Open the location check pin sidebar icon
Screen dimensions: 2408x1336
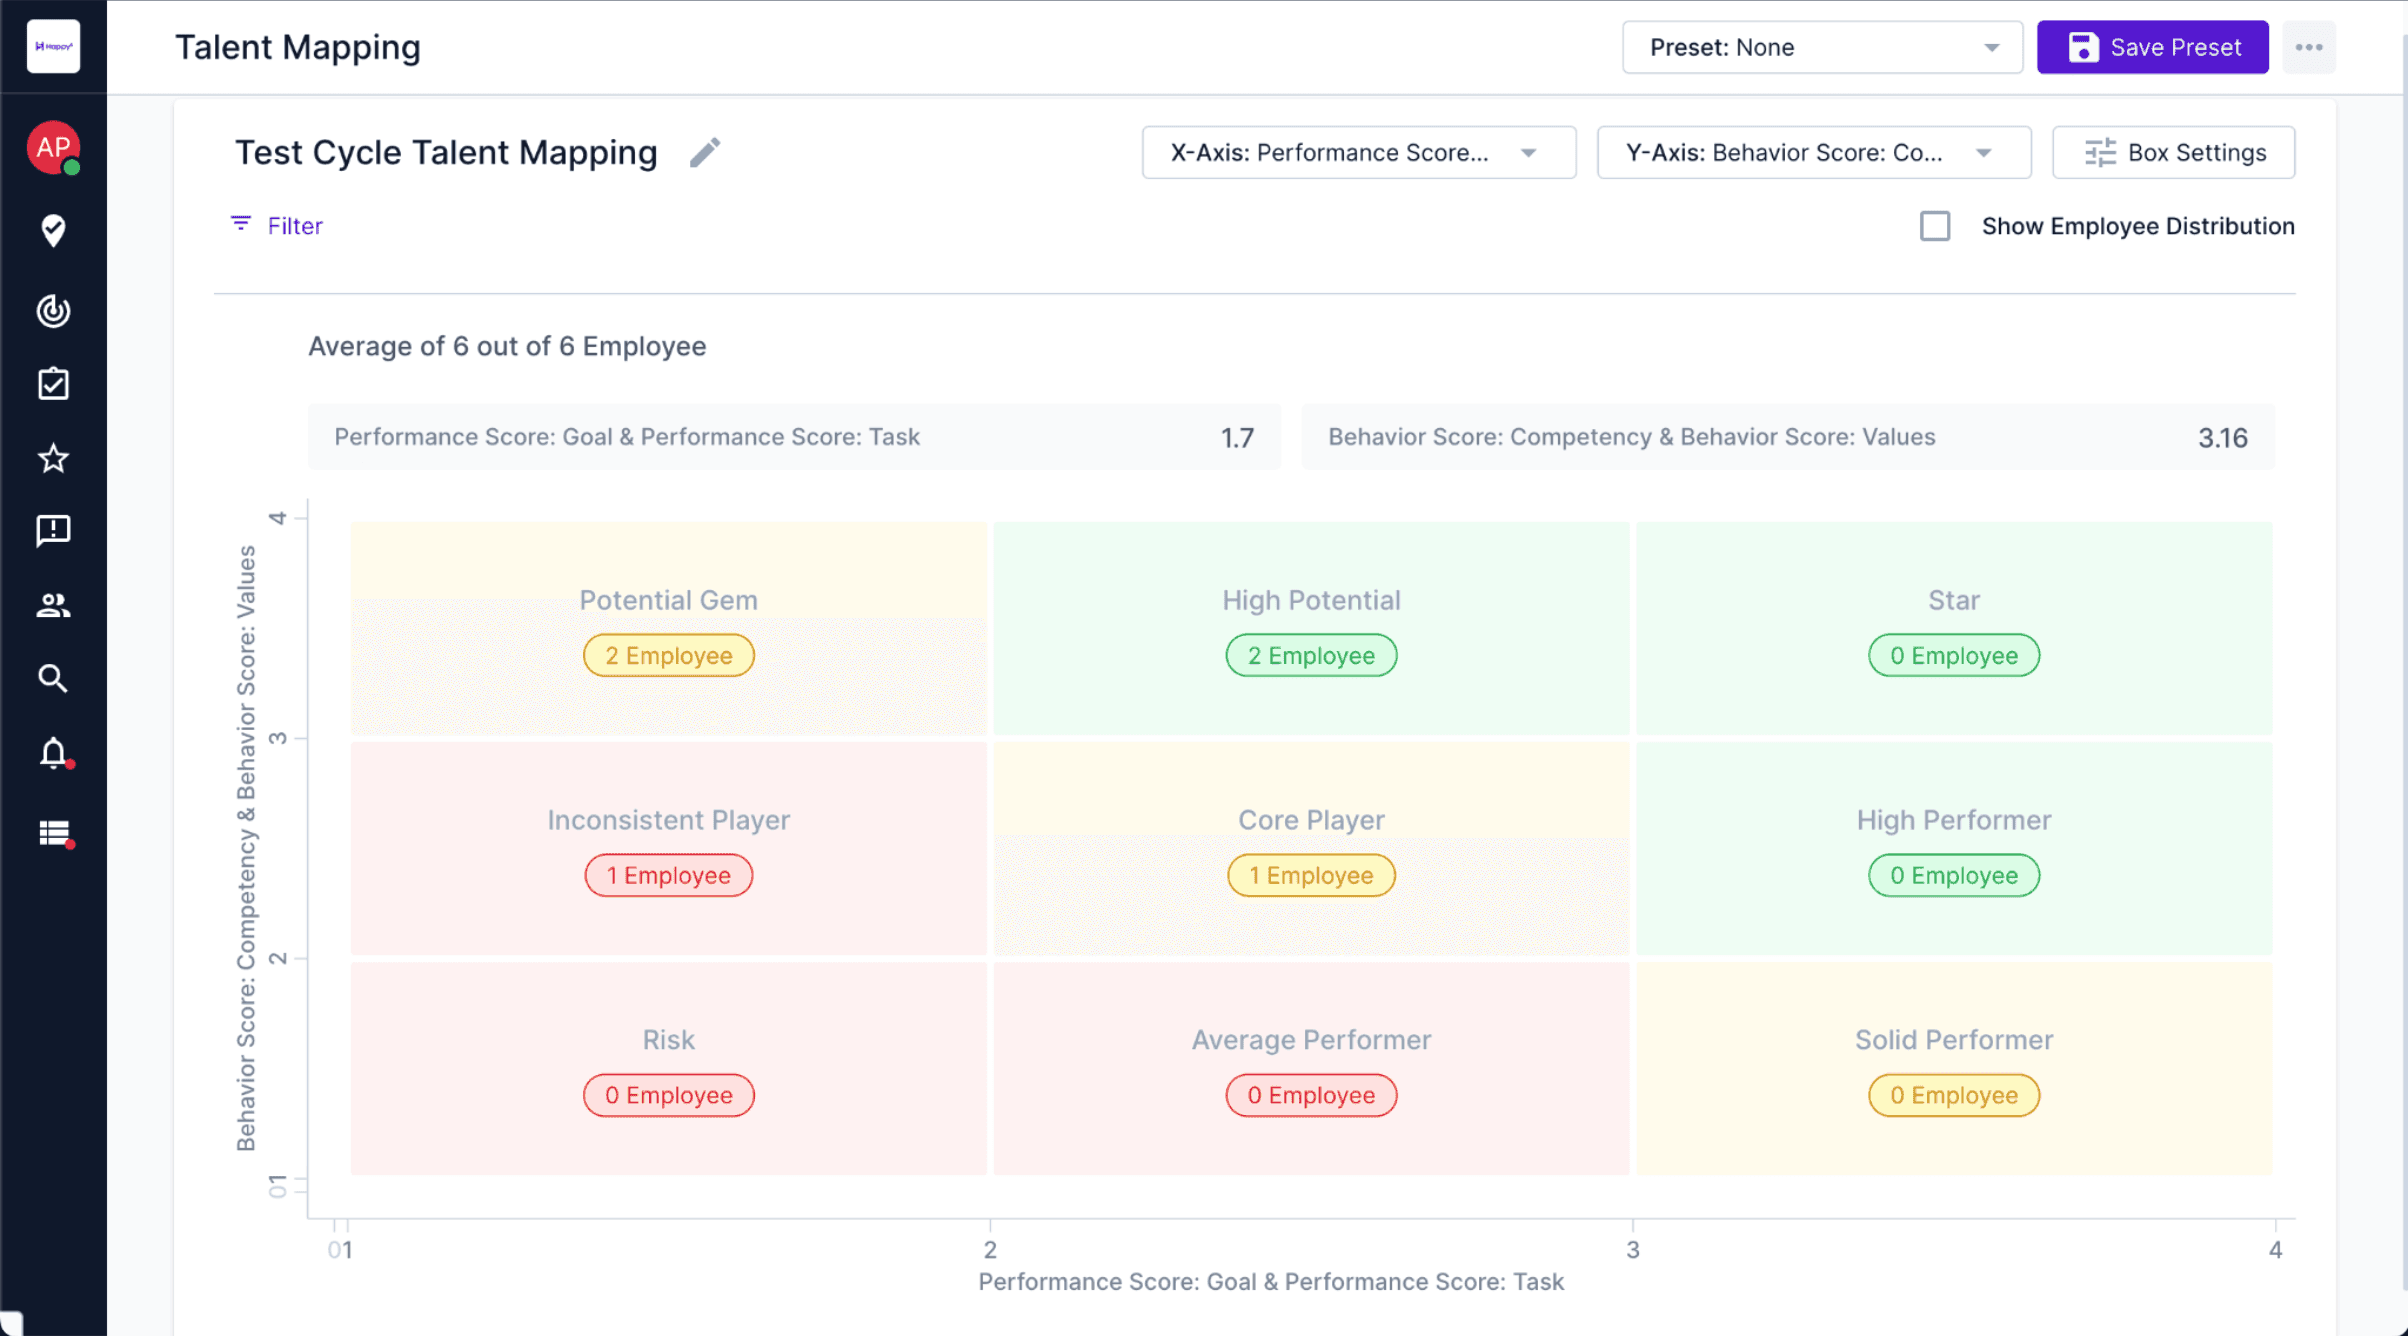tap(53, 231)
